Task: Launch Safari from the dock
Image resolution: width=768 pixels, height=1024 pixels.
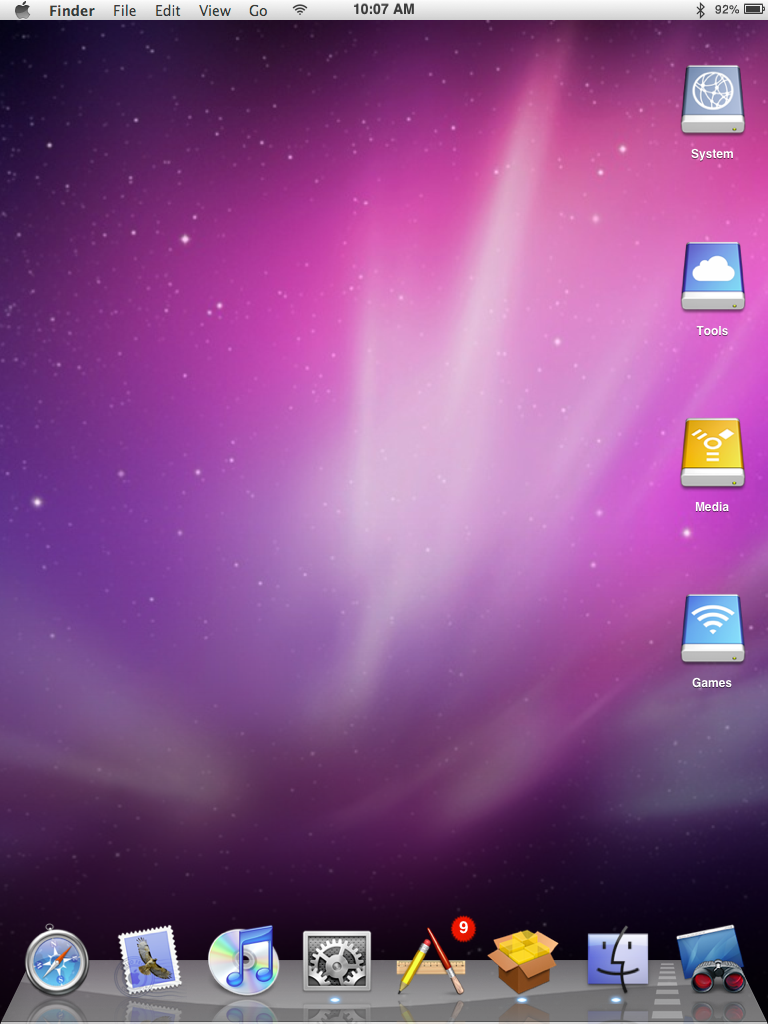Action: (57, 962)
